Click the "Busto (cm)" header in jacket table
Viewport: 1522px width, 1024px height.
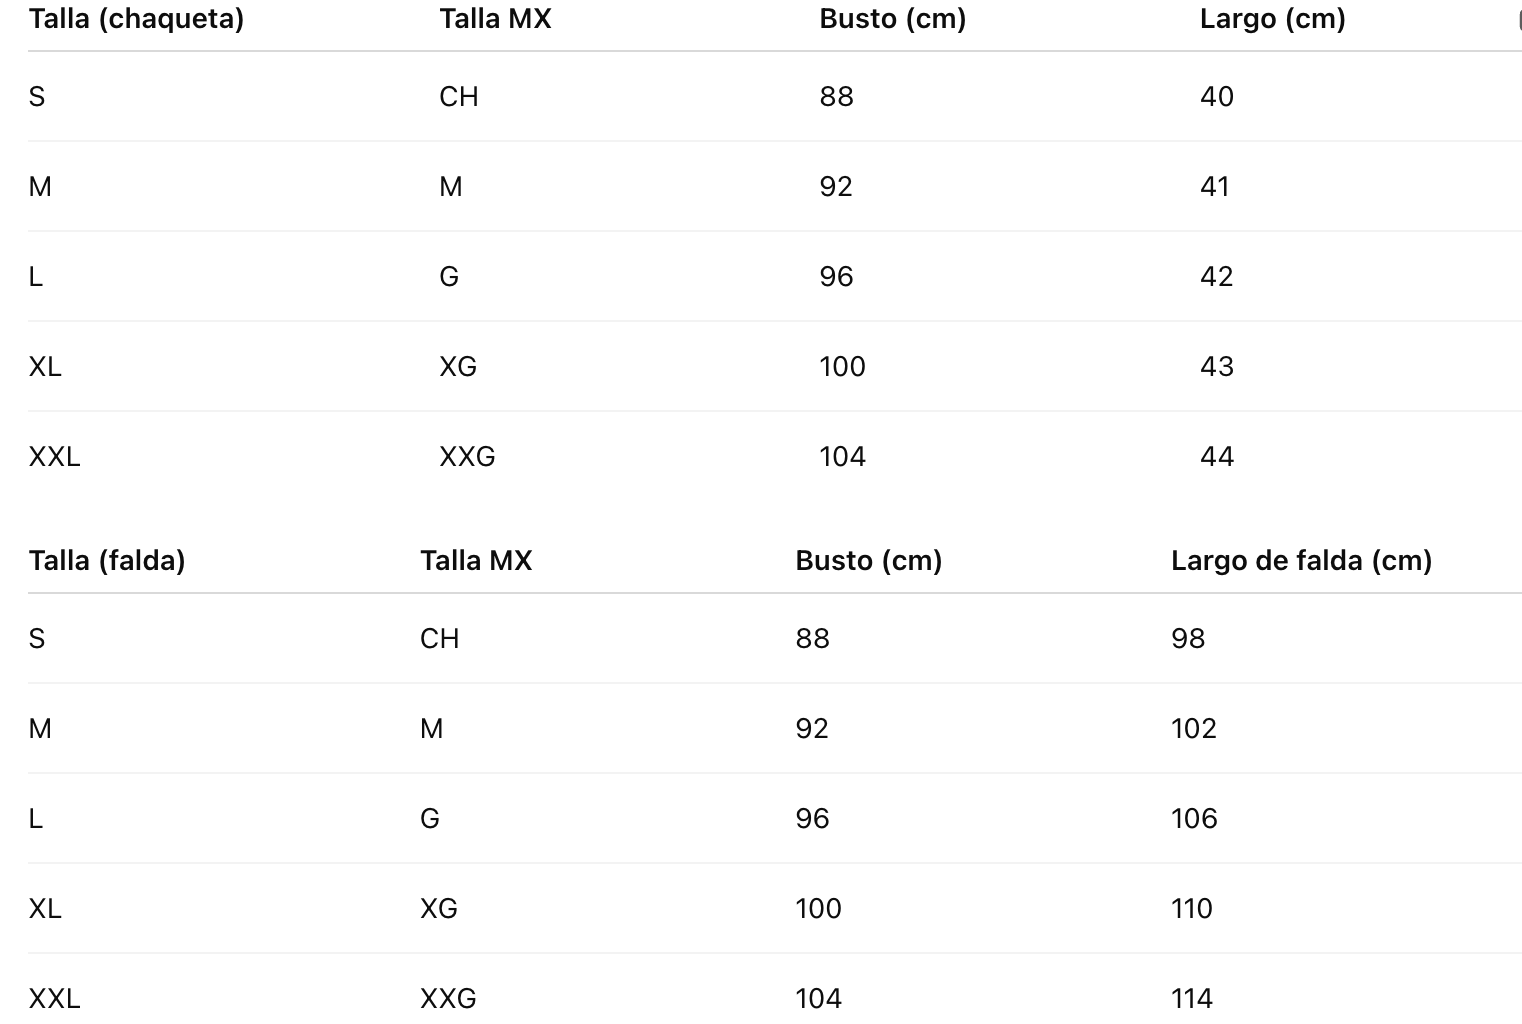pos(892,19)
